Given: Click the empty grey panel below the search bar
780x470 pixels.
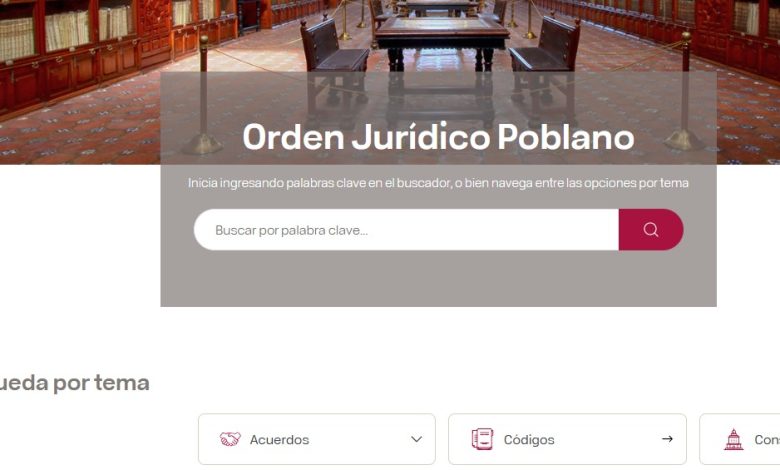Looking at the screenshot, I should 438,279.
